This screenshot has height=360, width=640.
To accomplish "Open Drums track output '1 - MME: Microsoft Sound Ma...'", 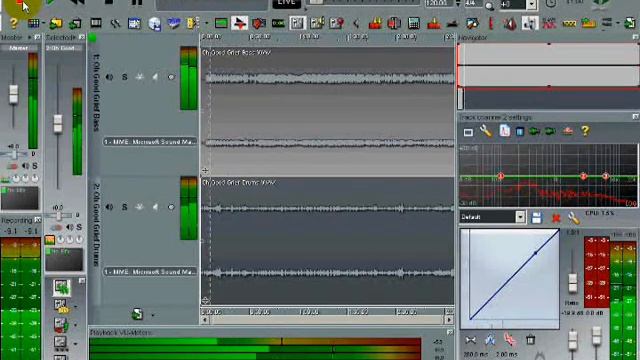I will (150, 271).
